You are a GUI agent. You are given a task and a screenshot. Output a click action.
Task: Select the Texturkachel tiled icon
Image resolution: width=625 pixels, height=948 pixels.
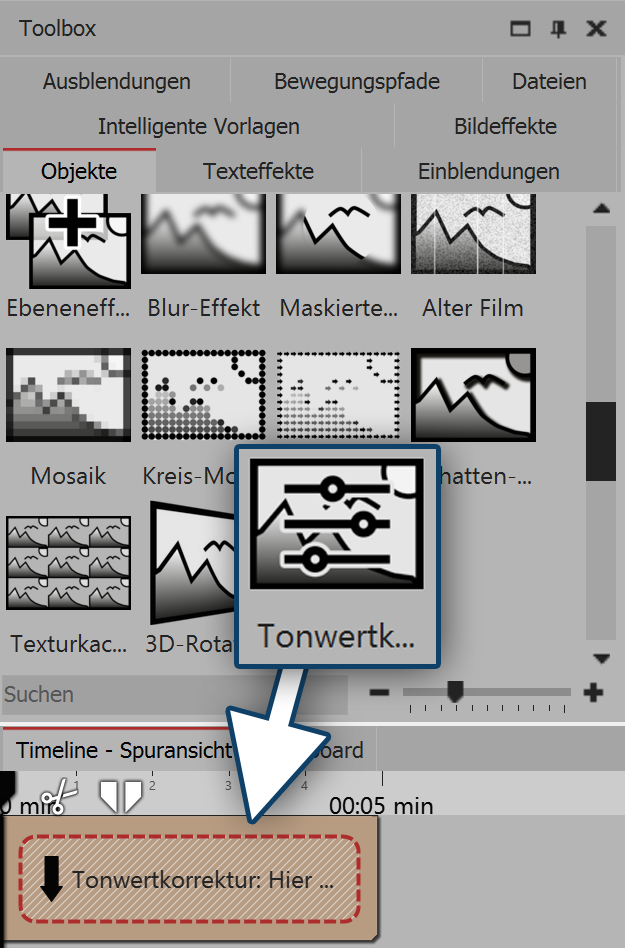68,562
